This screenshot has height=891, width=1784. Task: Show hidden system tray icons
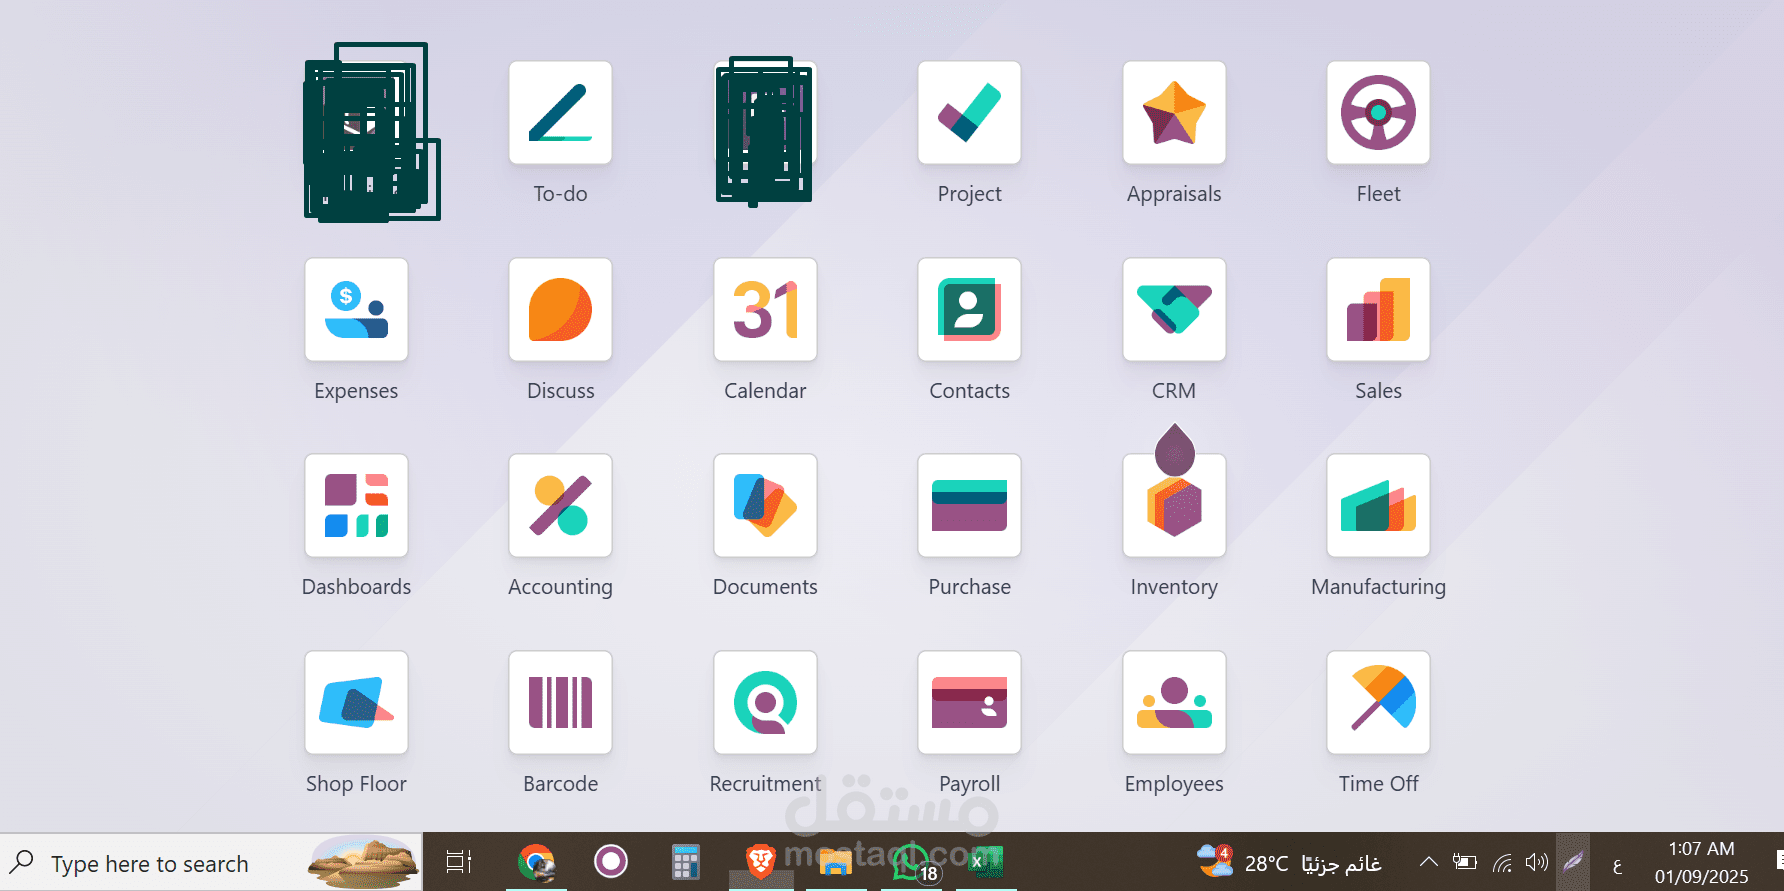tap(1429, 861)
